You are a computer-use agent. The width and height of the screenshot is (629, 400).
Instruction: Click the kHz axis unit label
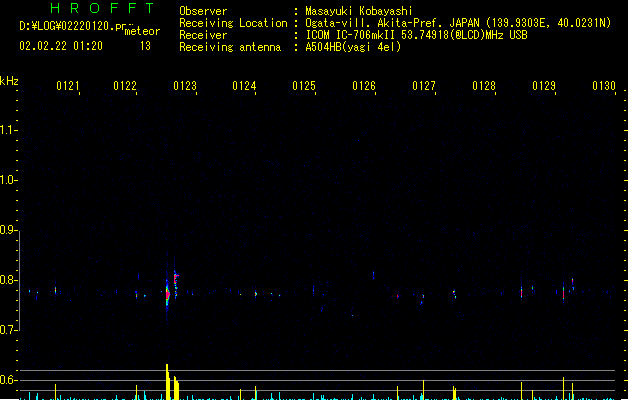pyautogui.click(x=9, y=81)
